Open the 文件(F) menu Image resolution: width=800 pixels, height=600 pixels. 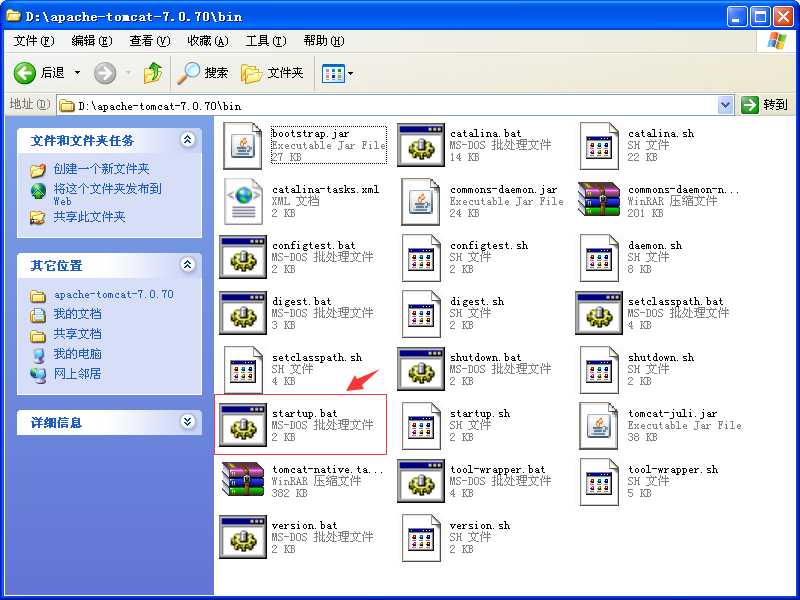coord(34,41)
